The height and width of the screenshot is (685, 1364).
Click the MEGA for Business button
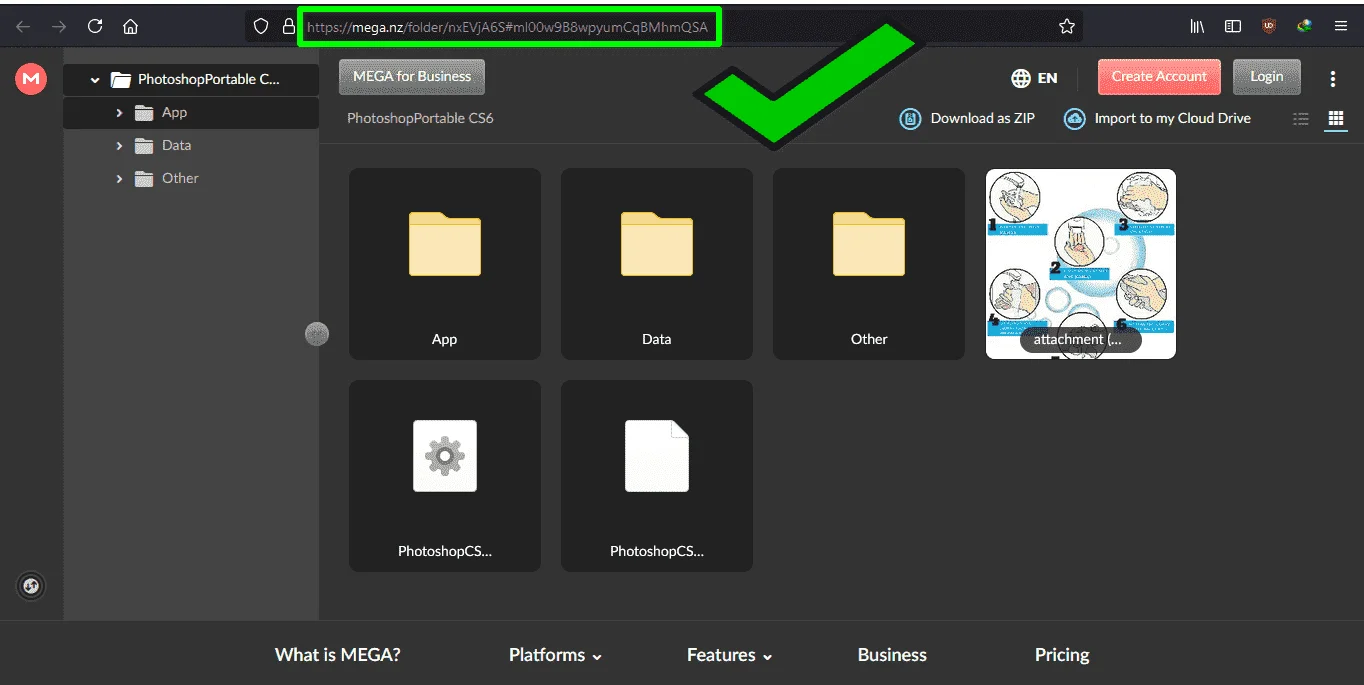coord(412,76)
